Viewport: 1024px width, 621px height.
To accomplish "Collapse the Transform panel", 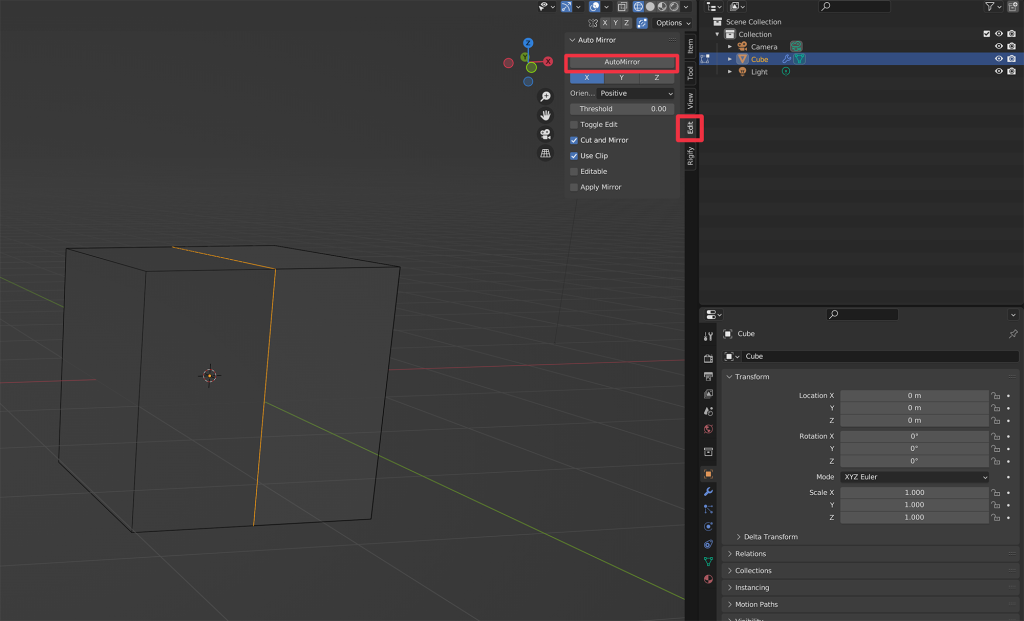I will (729, 377).
